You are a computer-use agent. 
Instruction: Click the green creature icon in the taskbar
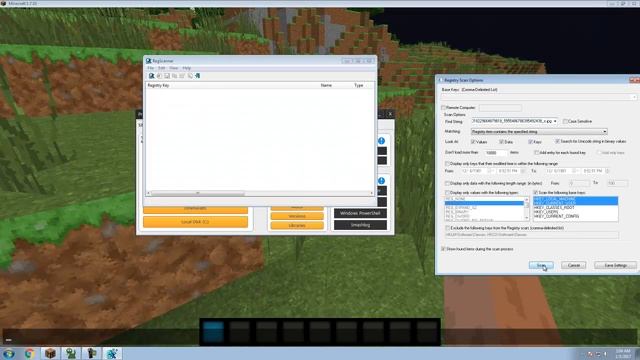click(71, 353)
